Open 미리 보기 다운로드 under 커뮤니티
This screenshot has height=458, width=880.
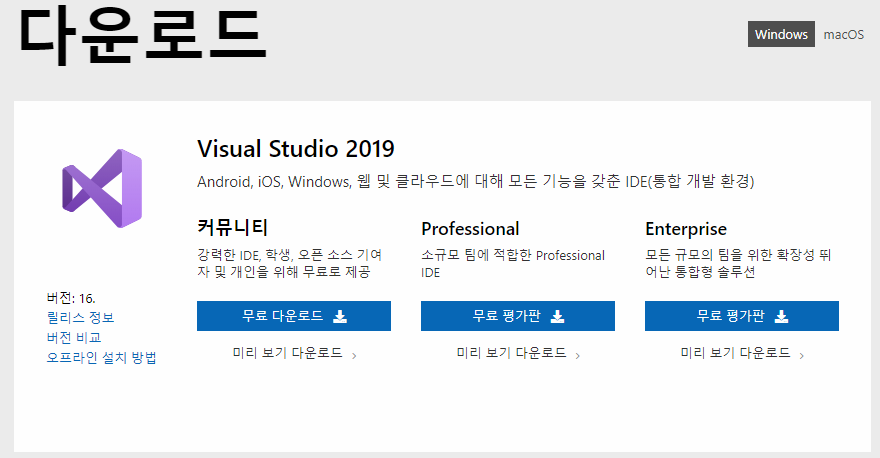[287, 353]
